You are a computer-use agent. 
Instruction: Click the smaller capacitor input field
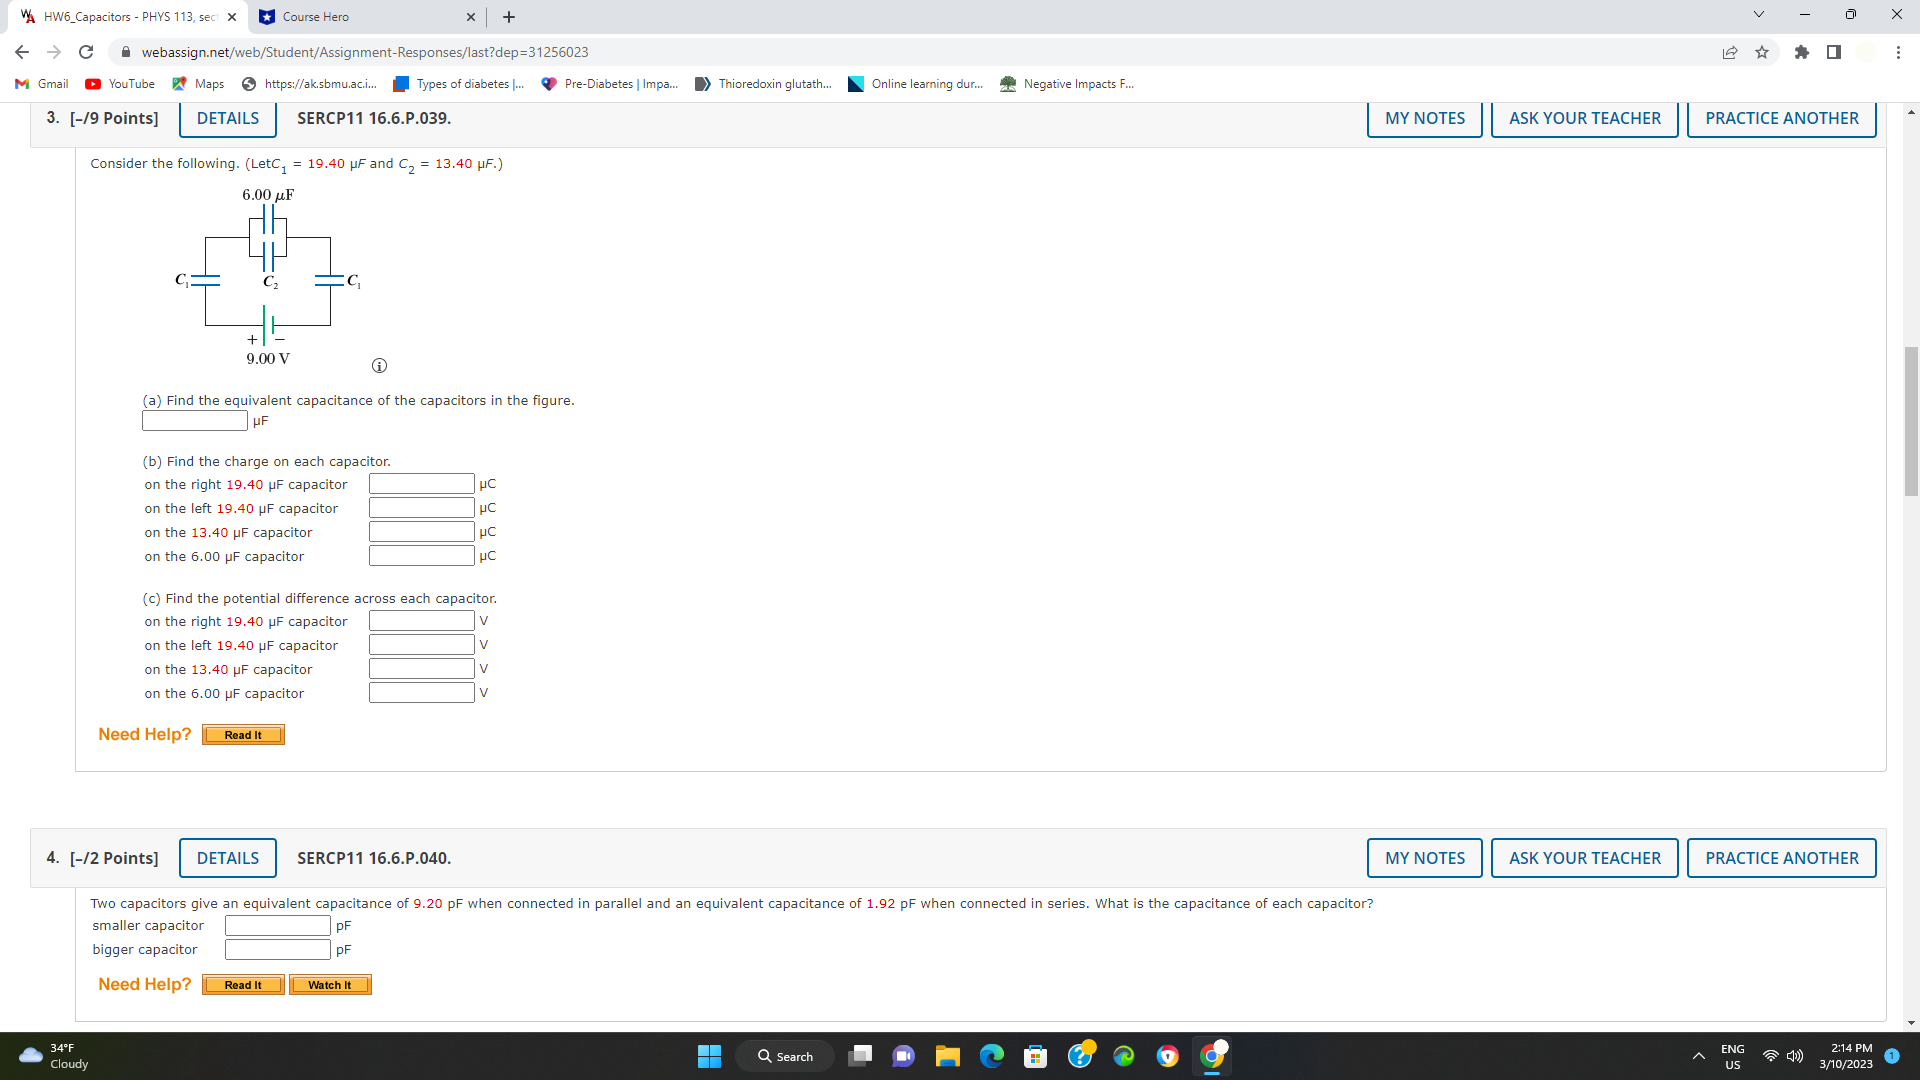pyautogui.click(x=276, y=925)
